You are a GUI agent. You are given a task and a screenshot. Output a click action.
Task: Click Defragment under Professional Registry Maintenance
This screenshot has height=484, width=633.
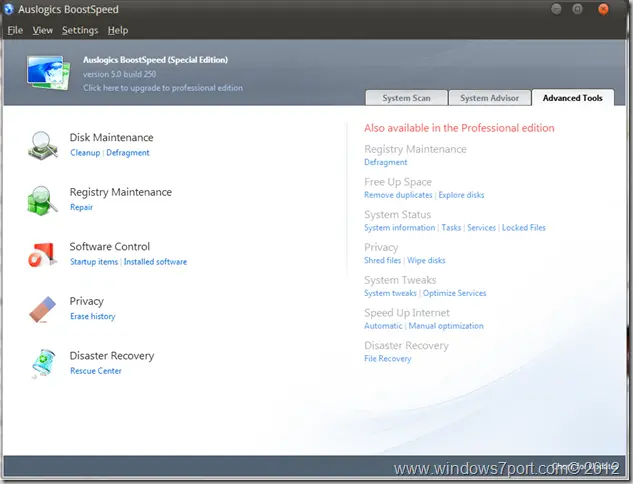tap(386, 162)
